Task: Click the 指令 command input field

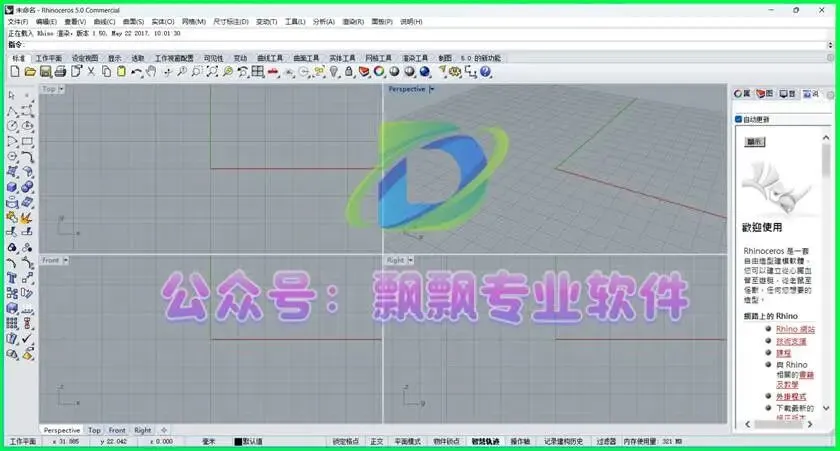Action: pyautogui.click(x=426, y=45)
